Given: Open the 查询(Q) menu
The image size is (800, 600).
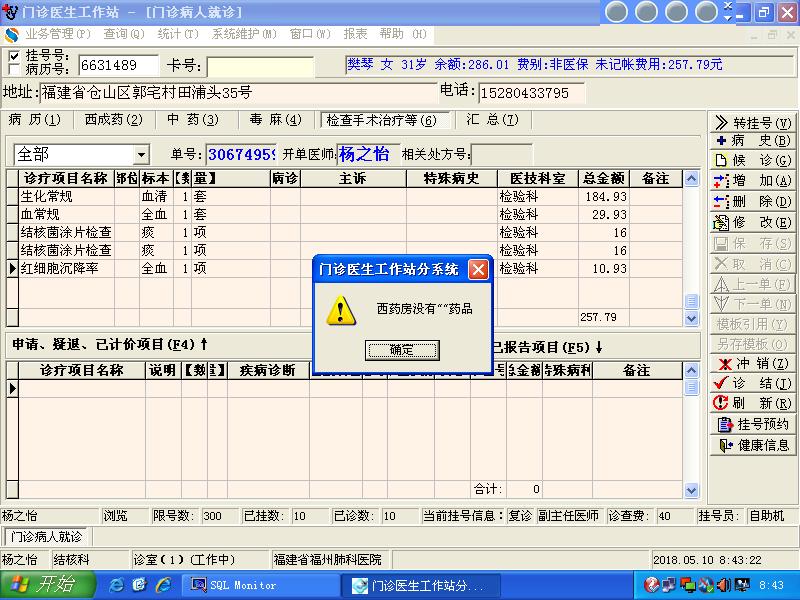Looking at the screenshot, I should click(x=124, y=34).
